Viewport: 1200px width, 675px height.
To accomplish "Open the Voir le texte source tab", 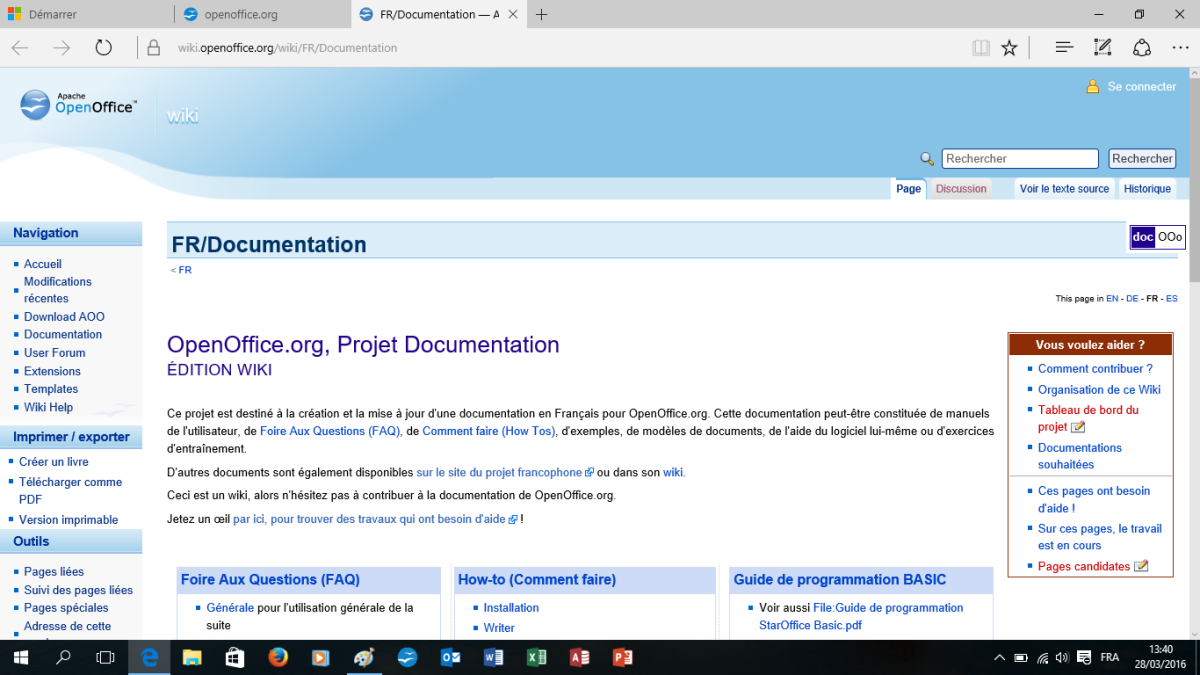I will [x=1064, y=188].
